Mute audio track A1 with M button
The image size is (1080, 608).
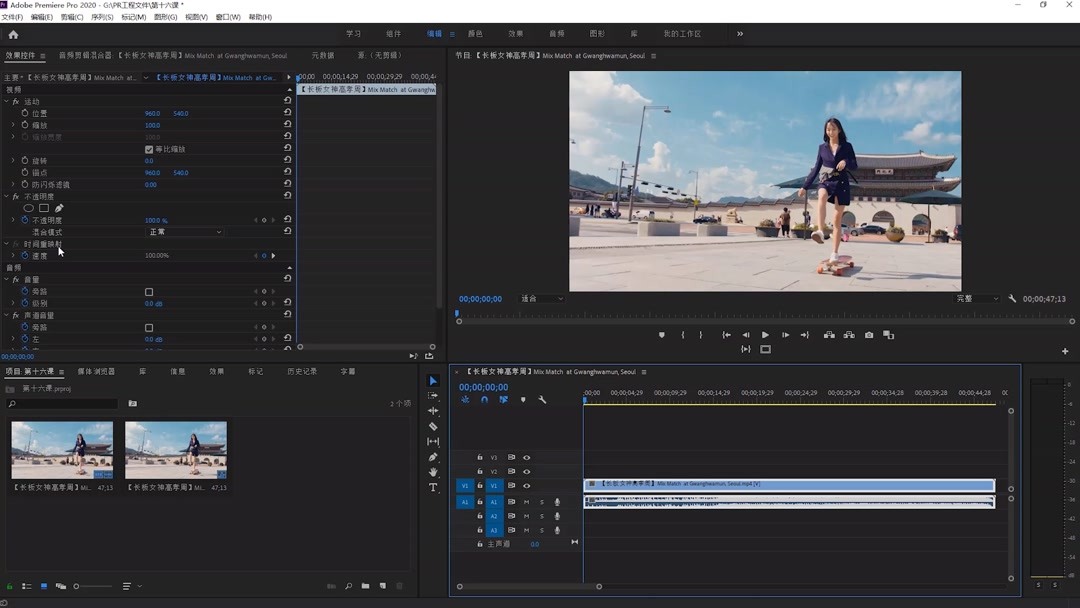[527, 502]
